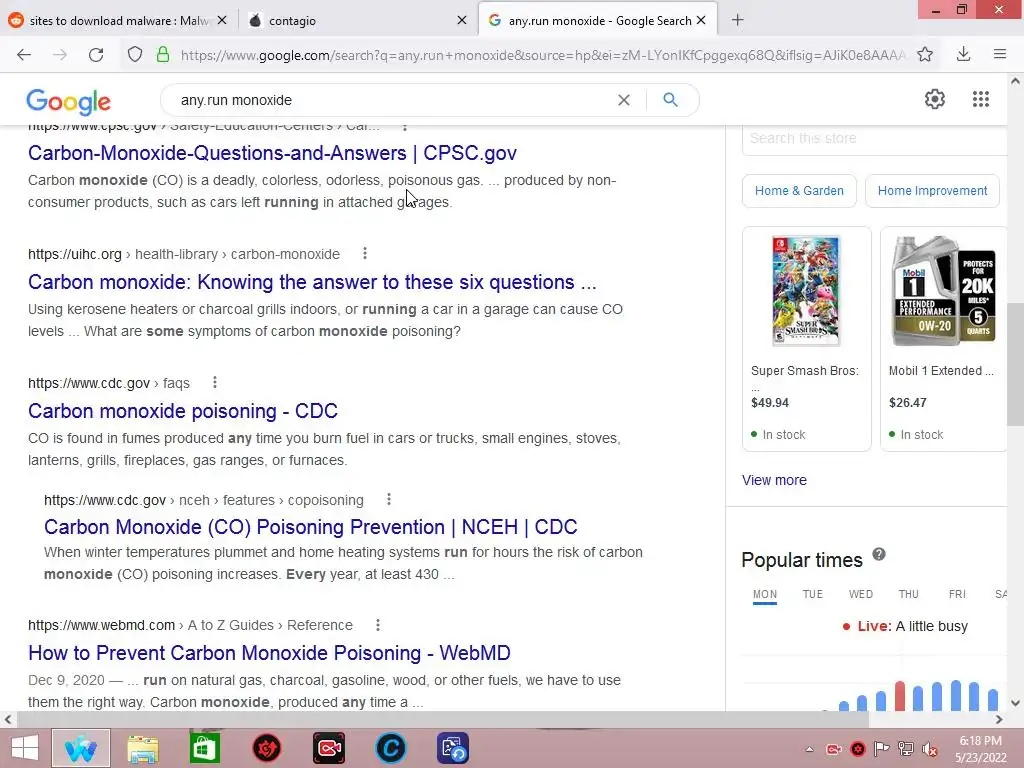Open the shield tracking protection icon
Viewport: 1024px width, 768px height.
pos(135,55)
